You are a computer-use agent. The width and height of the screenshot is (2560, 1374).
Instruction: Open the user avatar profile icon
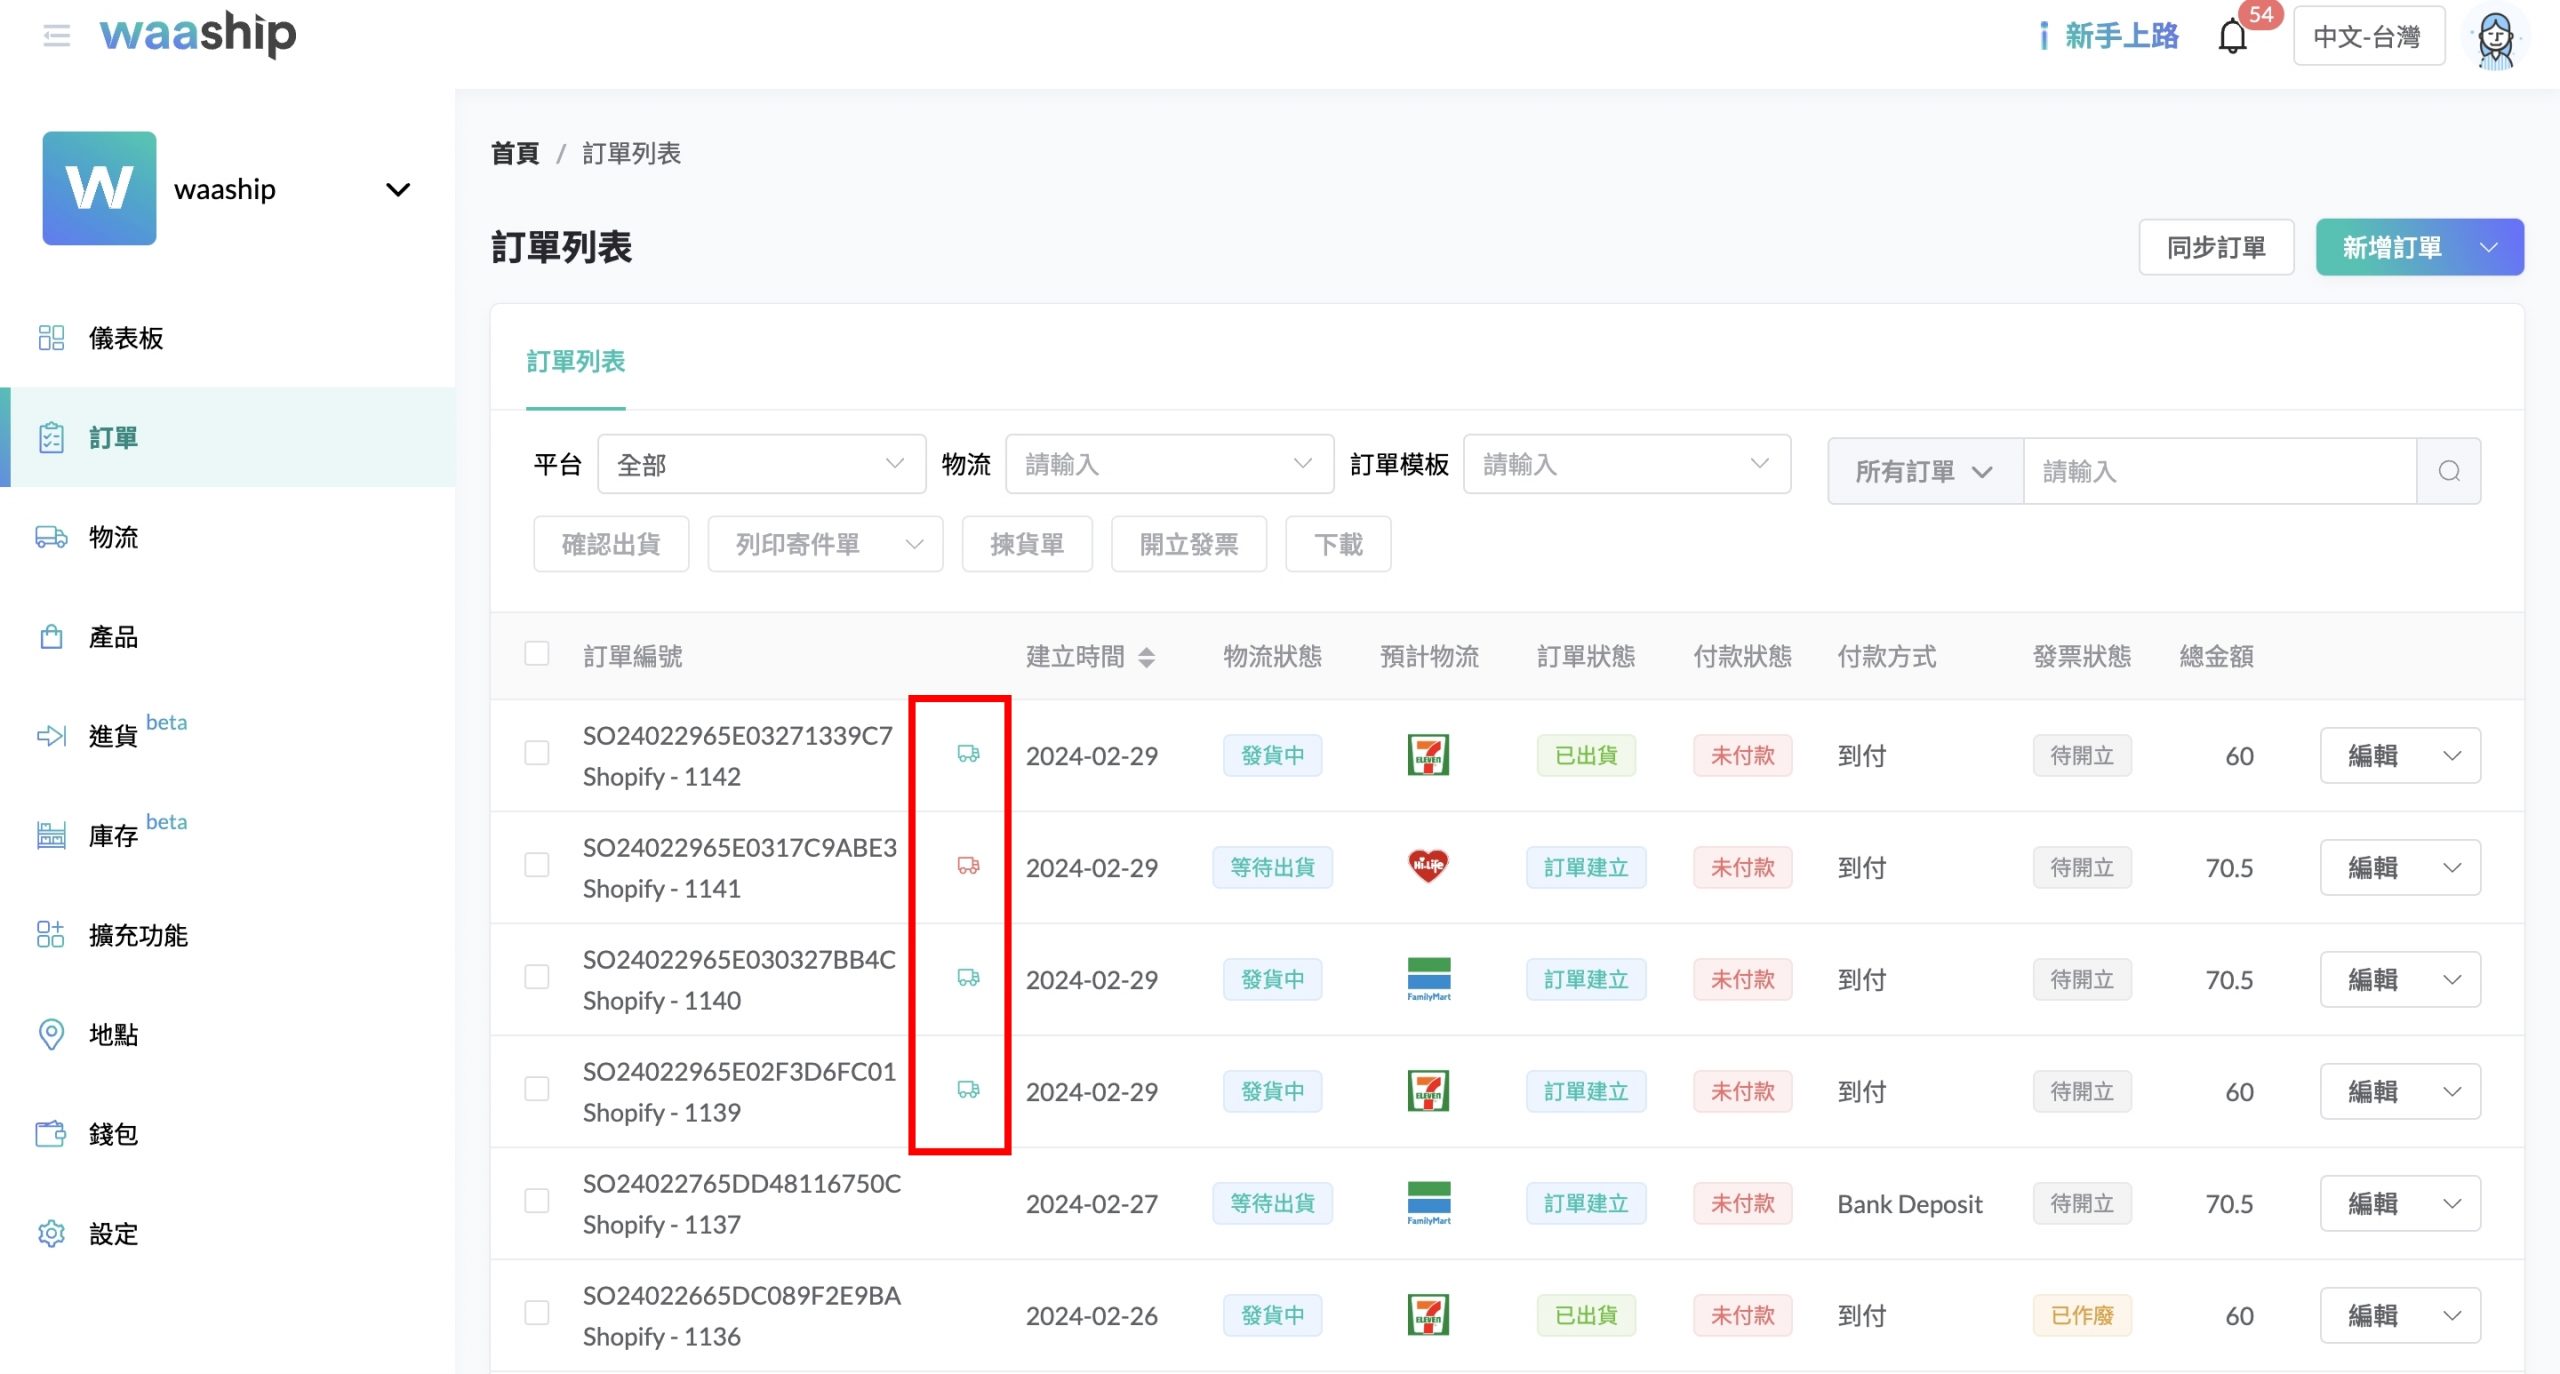coord(2495,40)
